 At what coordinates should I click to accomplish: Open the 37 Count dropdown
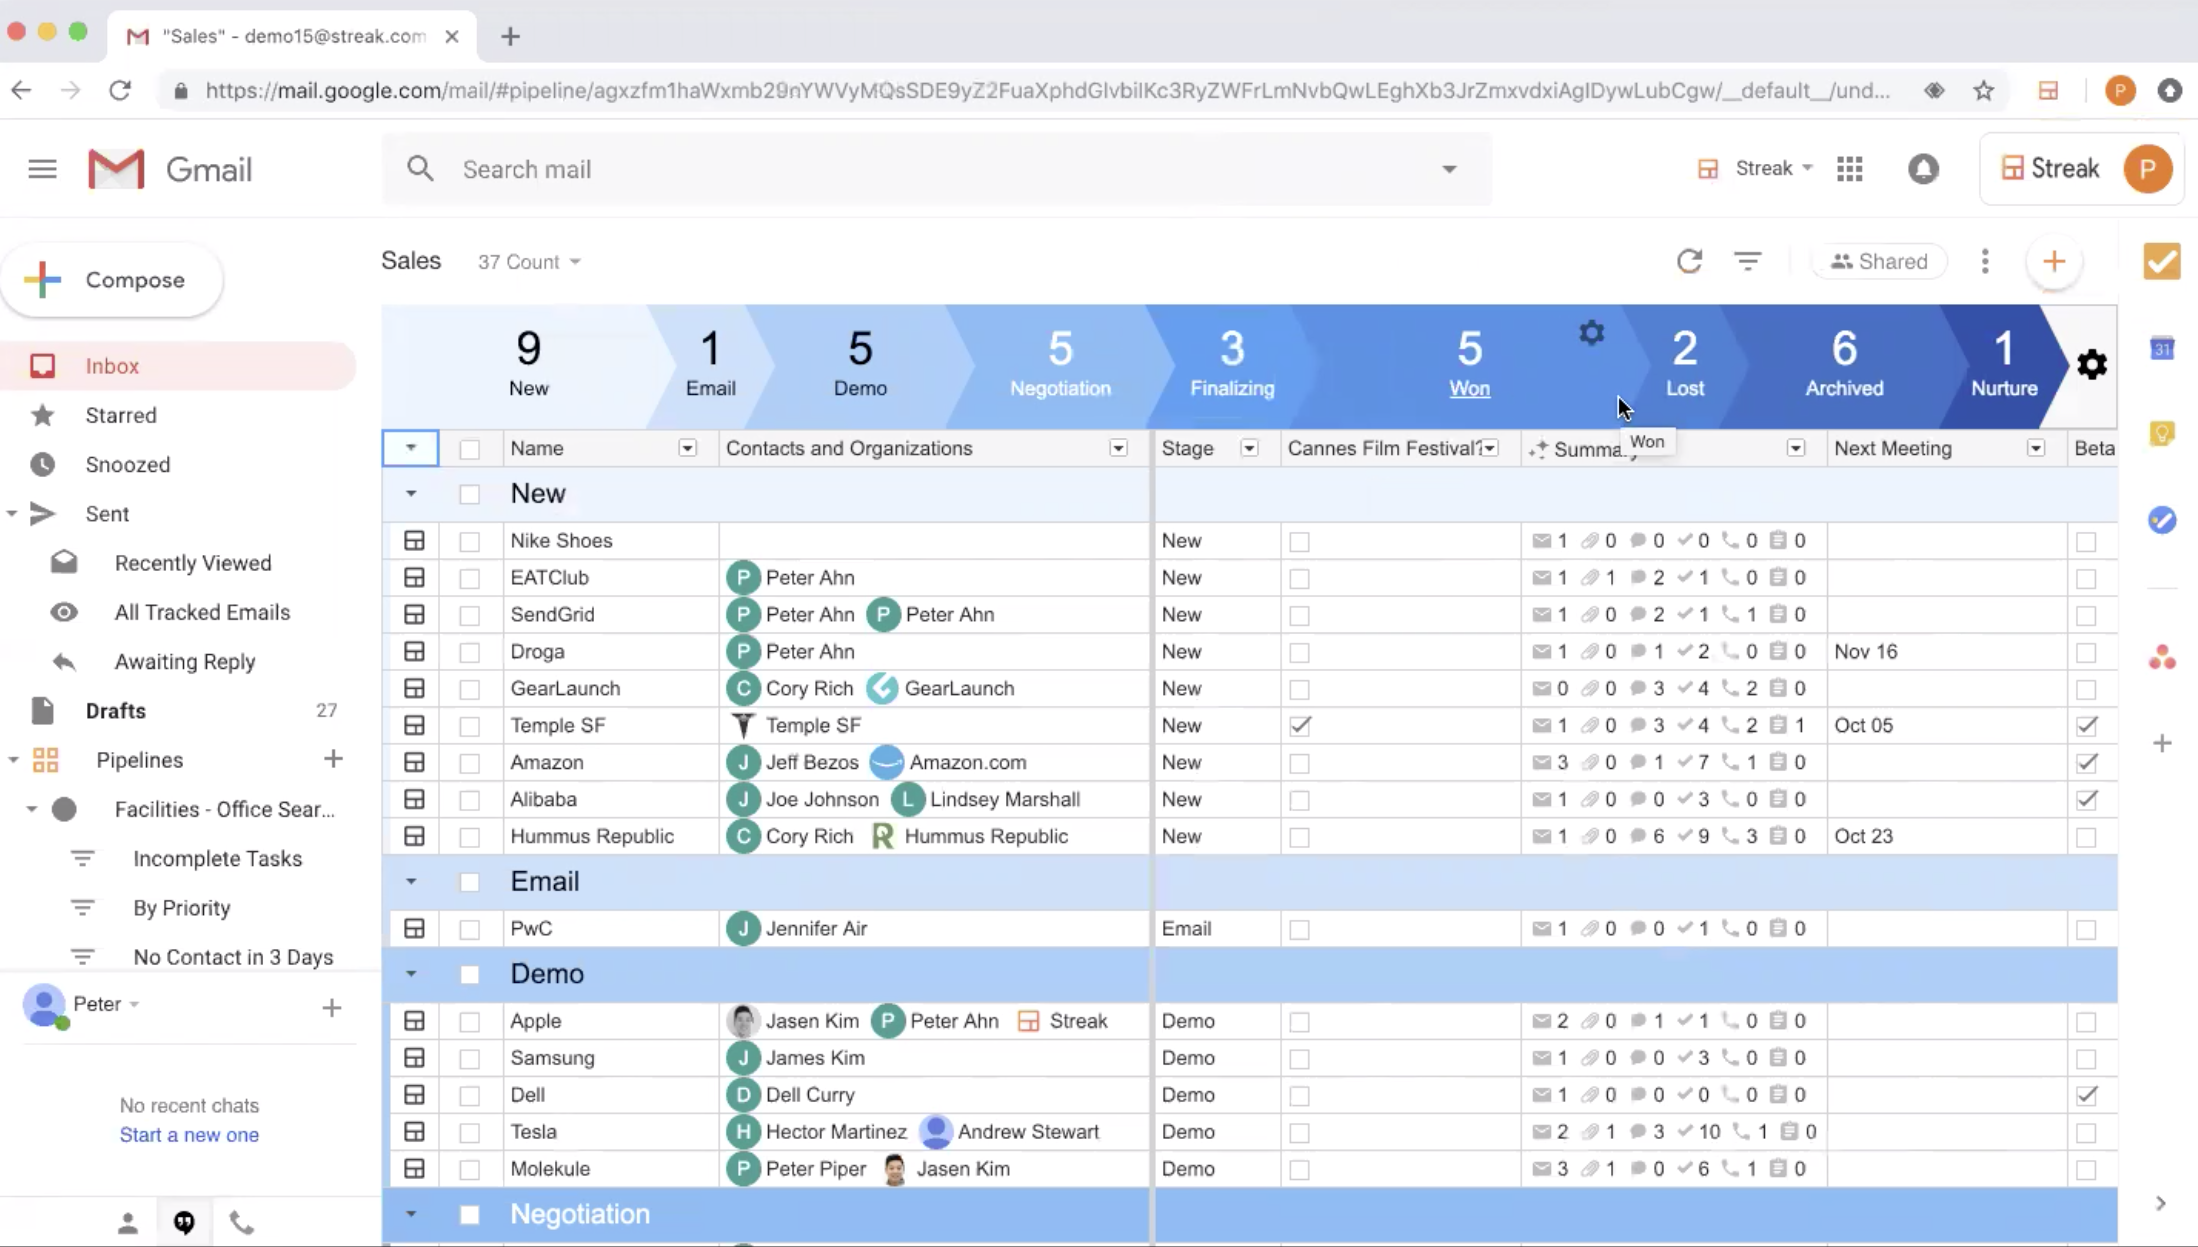coord(529,261)
